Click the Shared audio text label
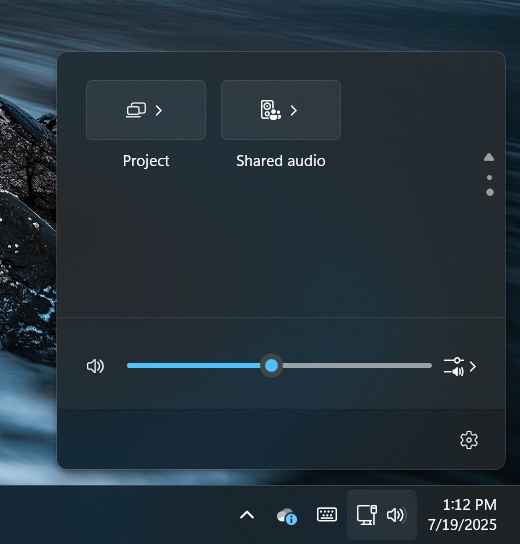The height and width of the screenshot is (544, 520). [x=281, y=161]
